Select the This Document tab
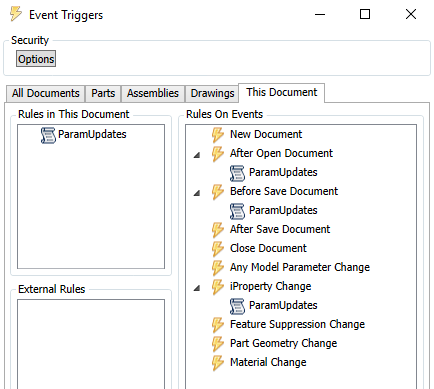The height and width of the screenshot is (389, 434). pyautogui.click(x=282, y=92)
